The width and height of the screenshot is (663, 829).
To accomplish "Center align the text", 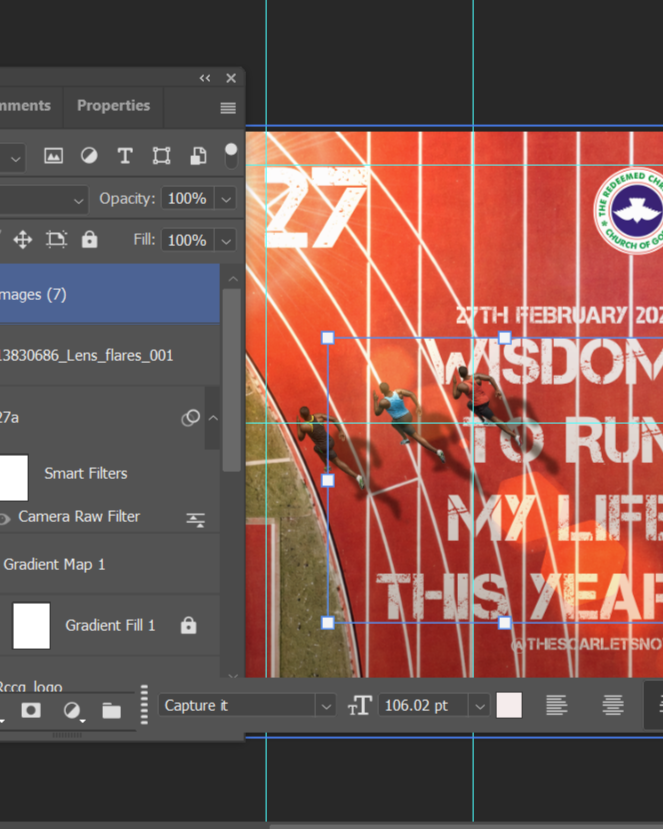I will point(613,705).
